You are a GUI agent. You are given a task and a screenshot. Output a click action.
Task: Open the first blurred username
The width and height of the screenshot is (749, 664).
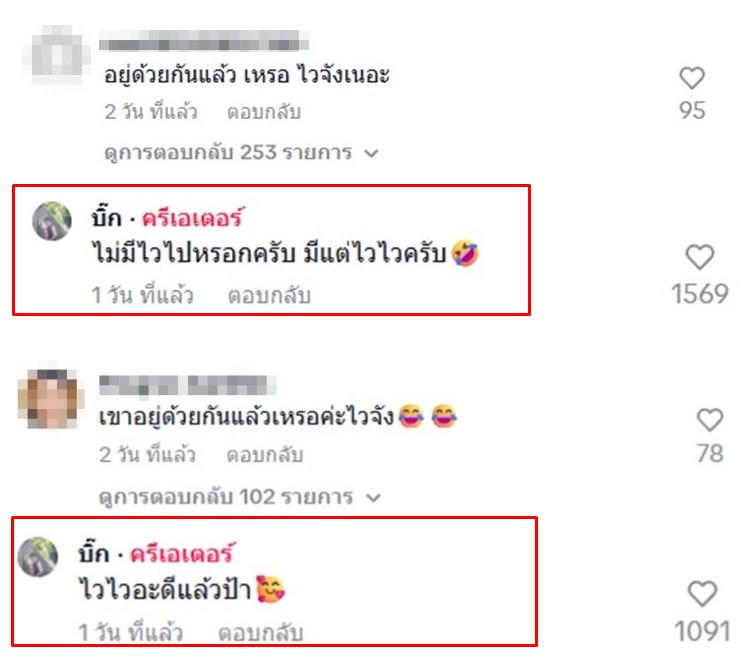(x=203, y=40)
